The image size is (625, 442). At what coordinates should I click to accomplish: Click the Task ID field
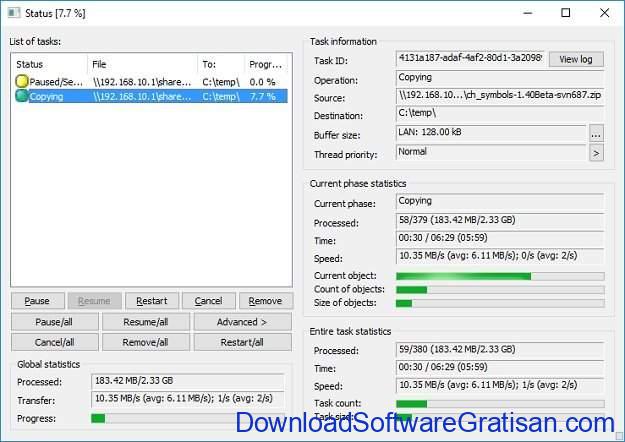pyautogui.click(x=470, y=59)
